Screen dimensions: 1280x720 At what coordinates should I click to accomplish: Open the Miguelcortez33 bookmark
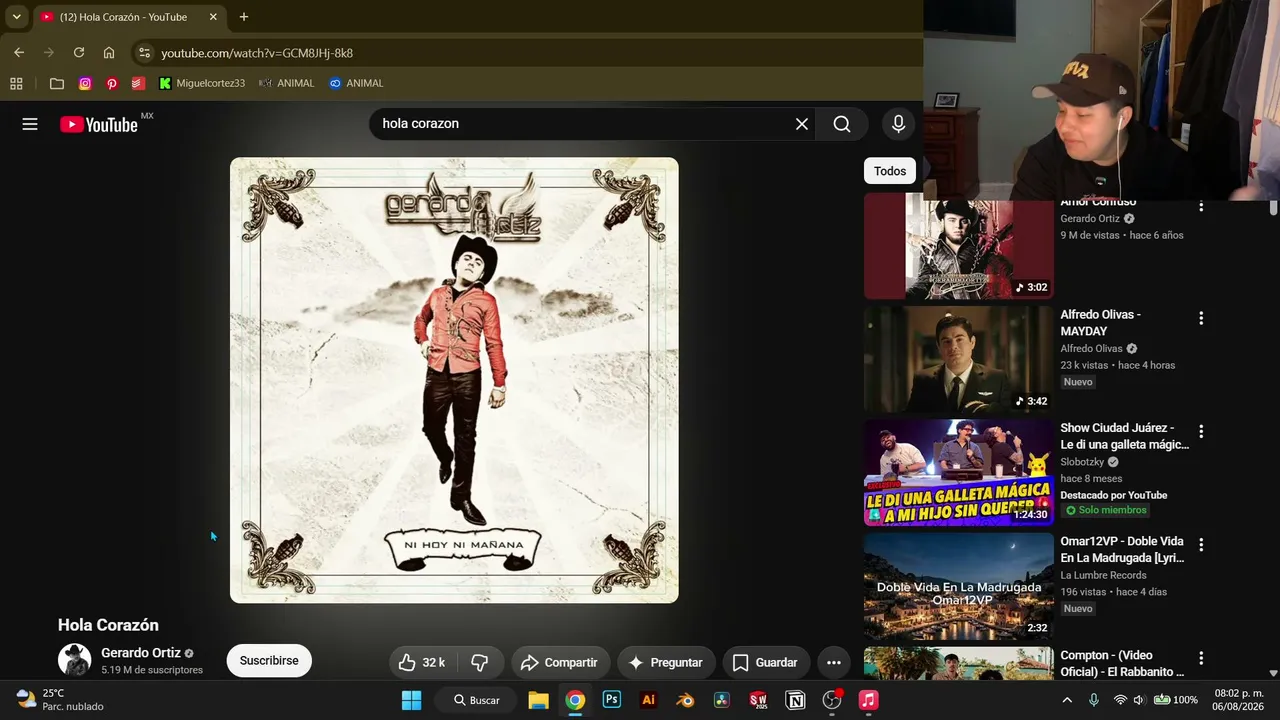(202, 83)
